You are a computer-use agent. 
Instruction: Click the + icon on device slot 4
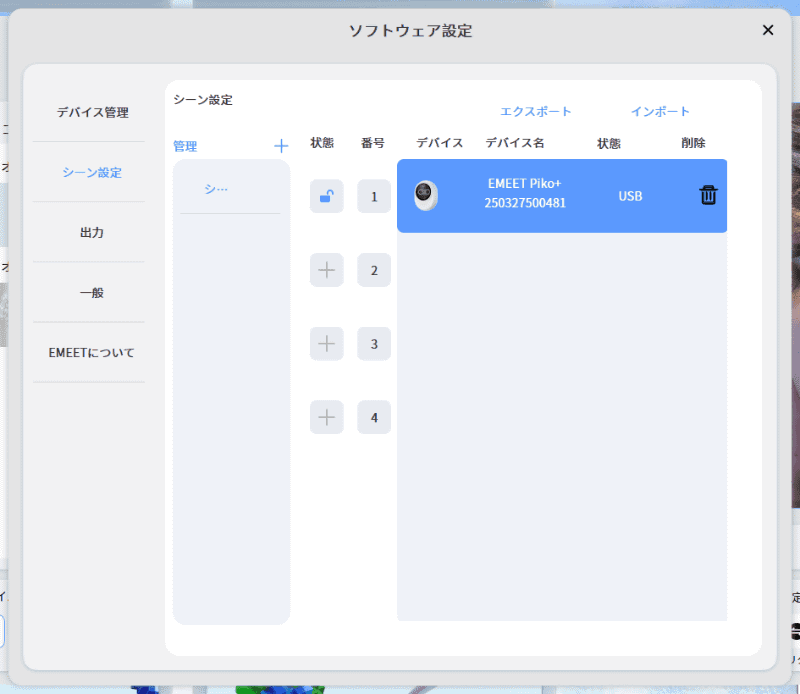326,417
